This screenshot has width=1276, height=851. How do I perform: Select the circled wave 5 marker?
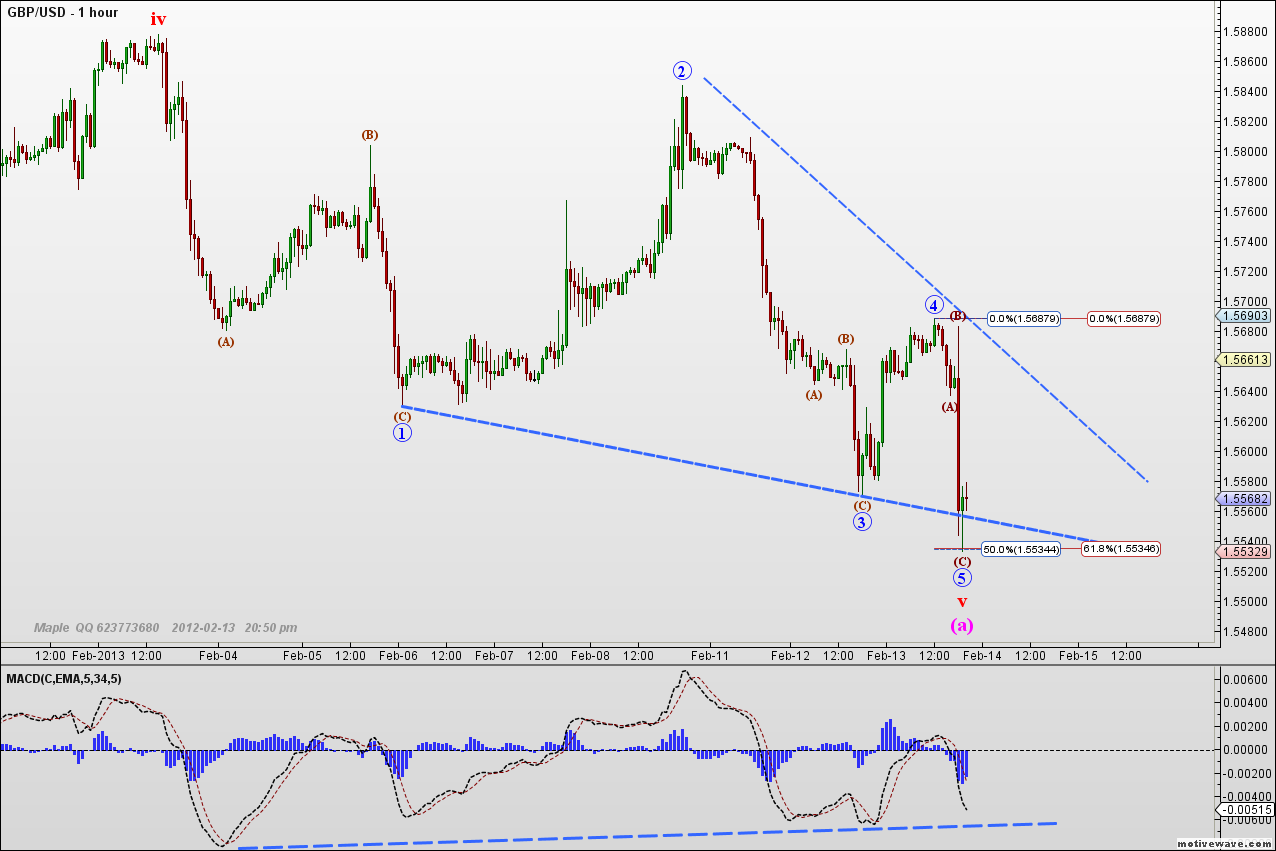tap(962, 577)
